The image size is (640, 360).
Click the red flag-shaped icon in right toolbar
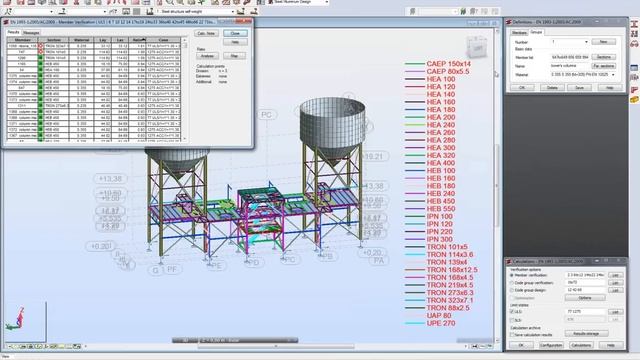click(634, 89)
